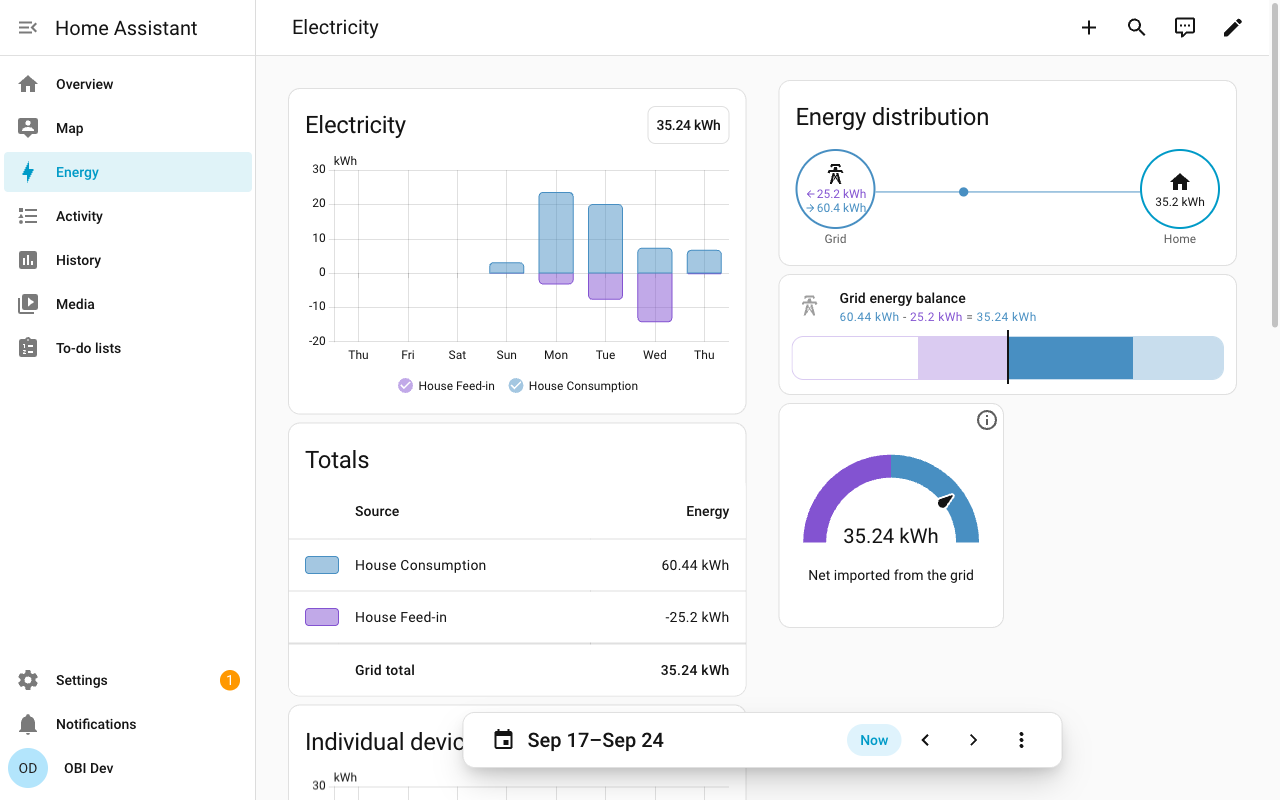Open the assistant chat icon
The width and height of the screenshot is (1280, 800).
coord(1185,28)
